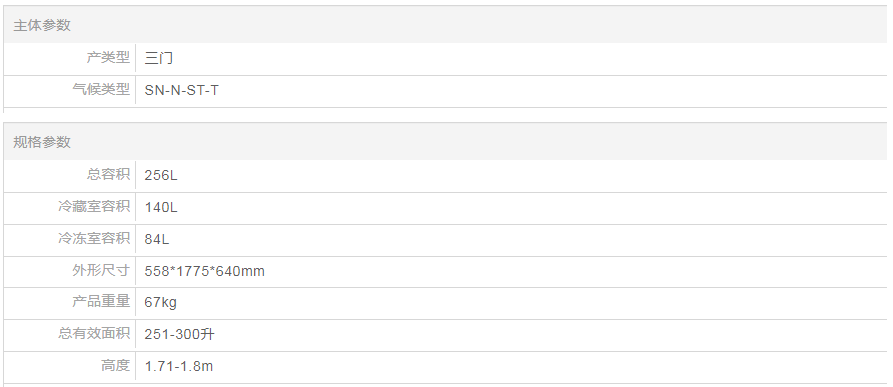Select the 高度 label
893x387 pixels.
116,365
